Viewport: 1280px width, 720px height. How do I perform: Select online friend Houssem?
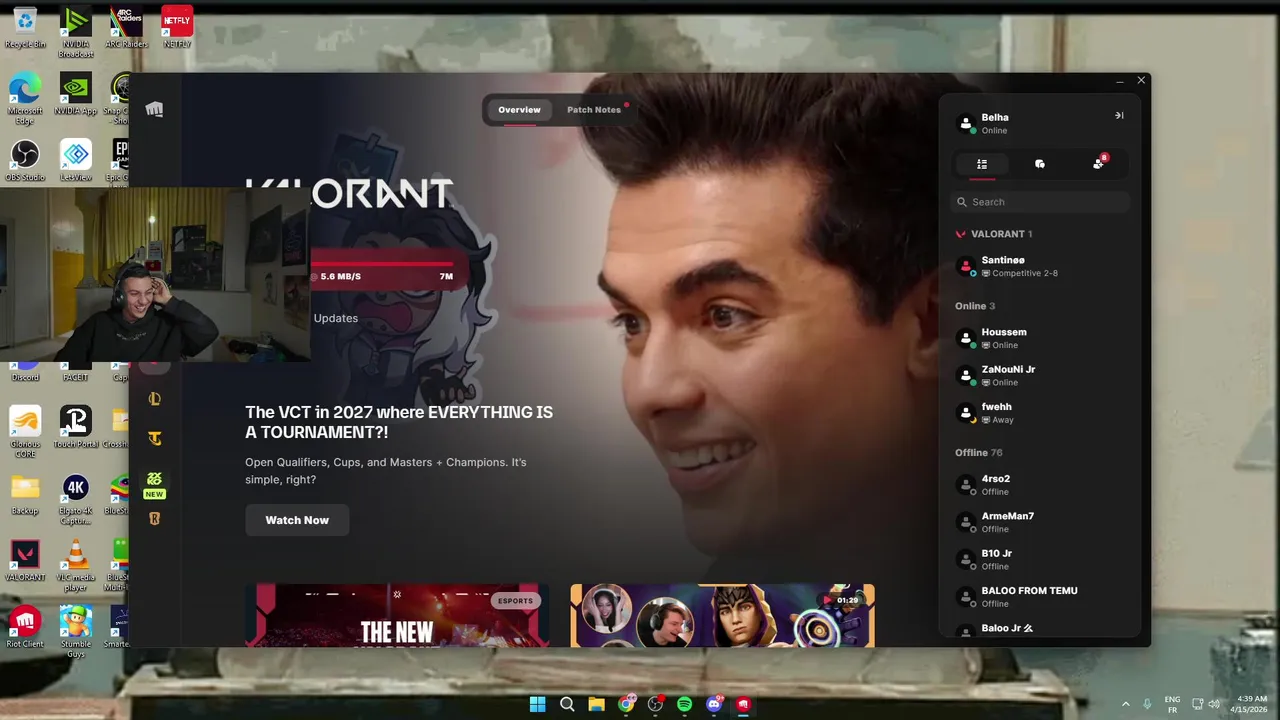point(1040,338)
